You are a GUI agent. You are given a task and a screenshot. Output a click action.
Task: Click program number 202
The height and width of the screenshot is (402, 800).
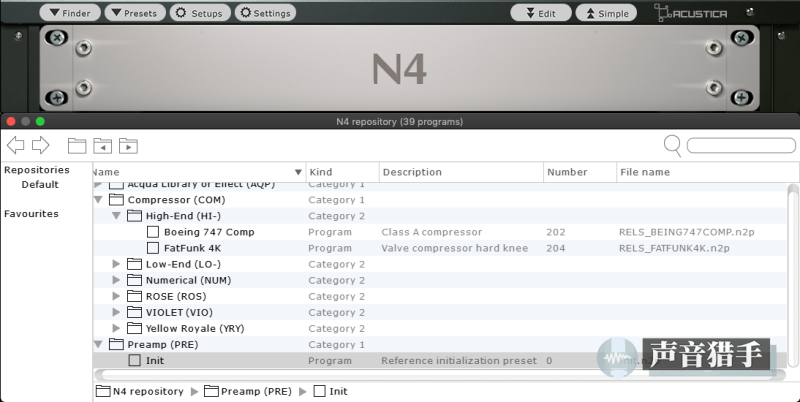pyautogui.click(x=556, y=232)
